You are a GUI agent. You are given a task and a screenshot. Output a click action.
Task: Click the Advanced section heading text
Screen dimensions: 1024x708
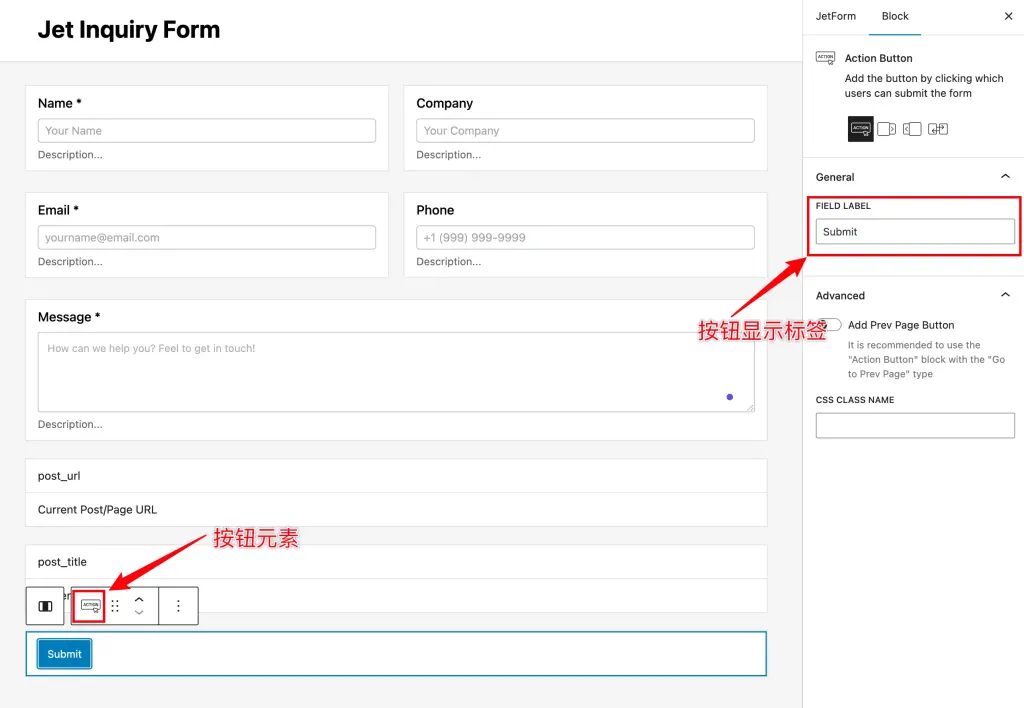[840, 296]
